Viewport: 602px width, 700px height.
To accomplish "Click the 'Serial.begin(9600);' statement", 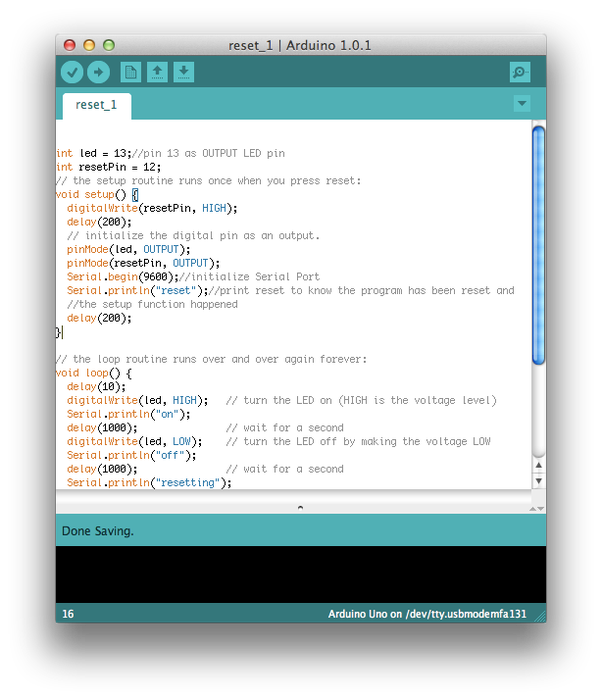I will click(123, 277).
